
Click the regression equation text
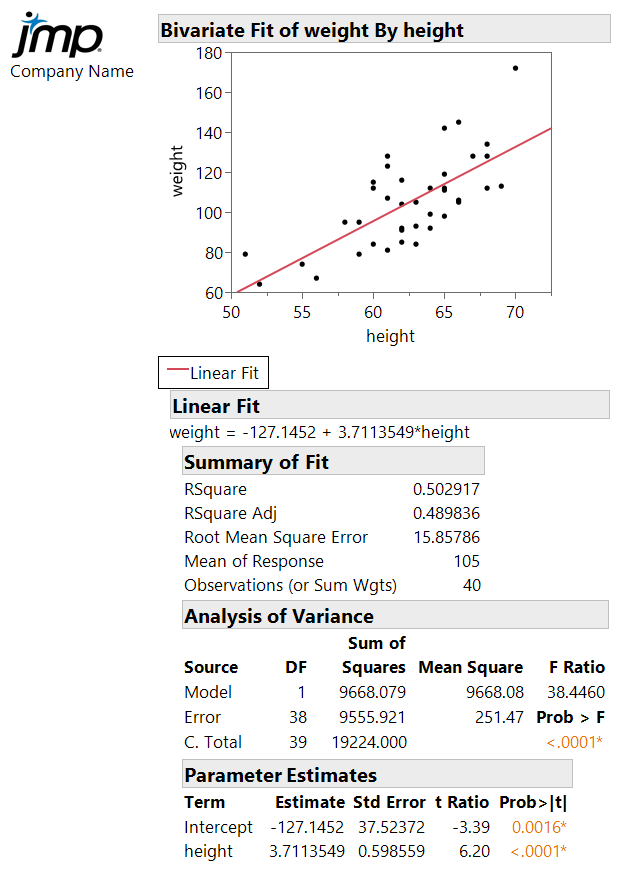pos(320,433)
